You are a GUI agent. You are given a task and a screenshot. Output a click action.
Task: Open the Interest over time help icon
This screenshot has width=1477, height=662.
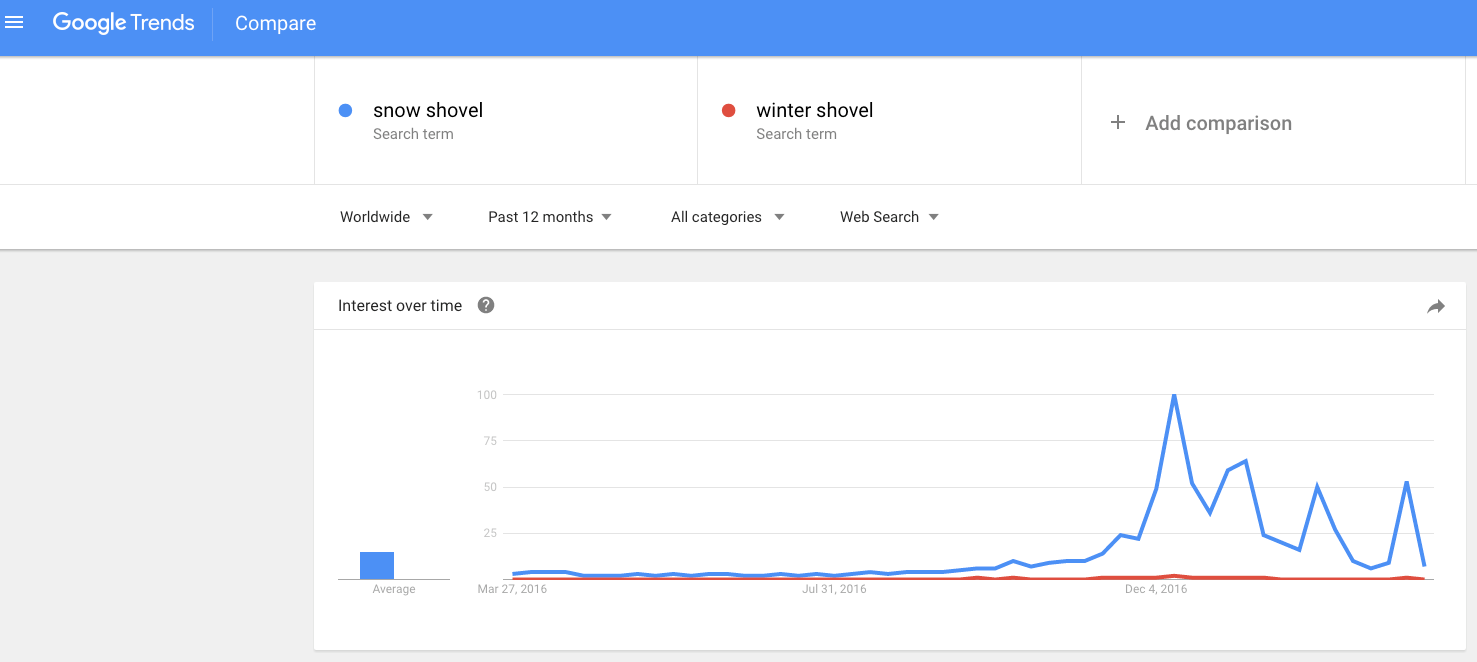(486, 305)
